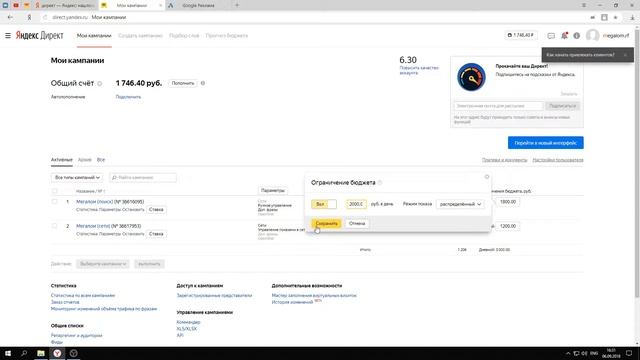Click the Yandex 'Я' home icon in the address bar

29,17
